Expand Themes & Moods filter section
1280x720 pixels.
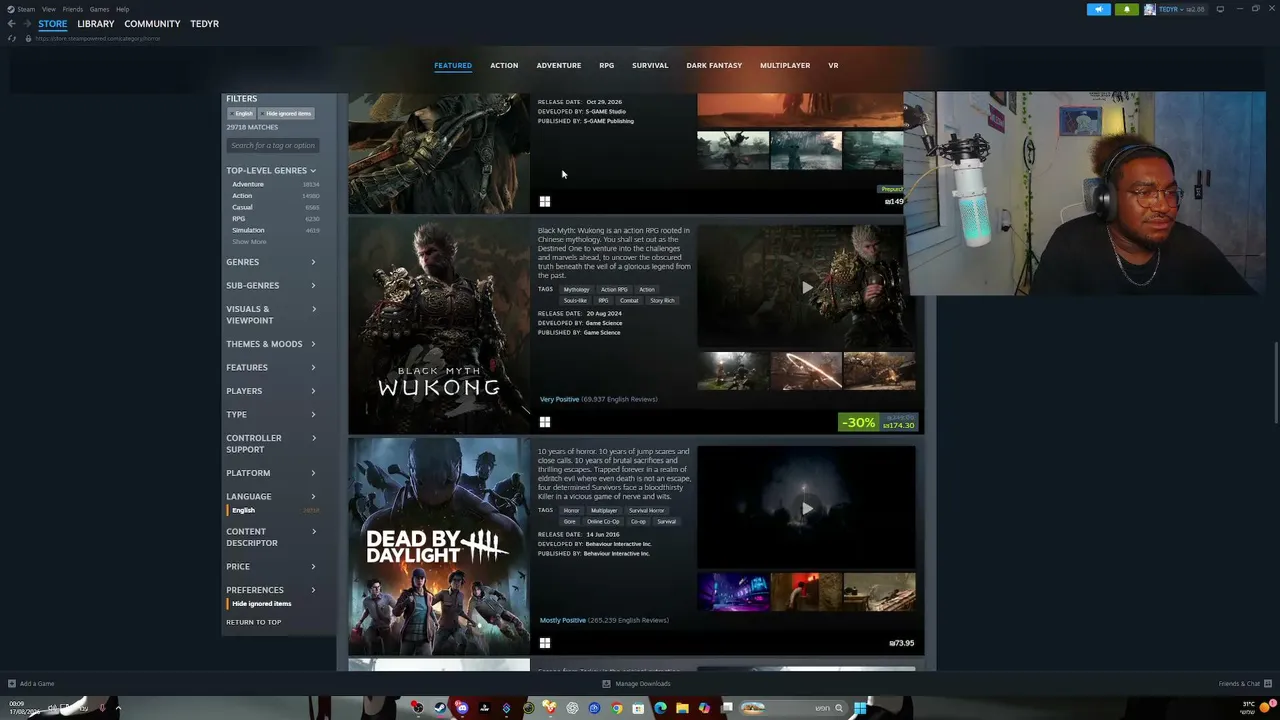pyautogui.click(x=271, y=344)
